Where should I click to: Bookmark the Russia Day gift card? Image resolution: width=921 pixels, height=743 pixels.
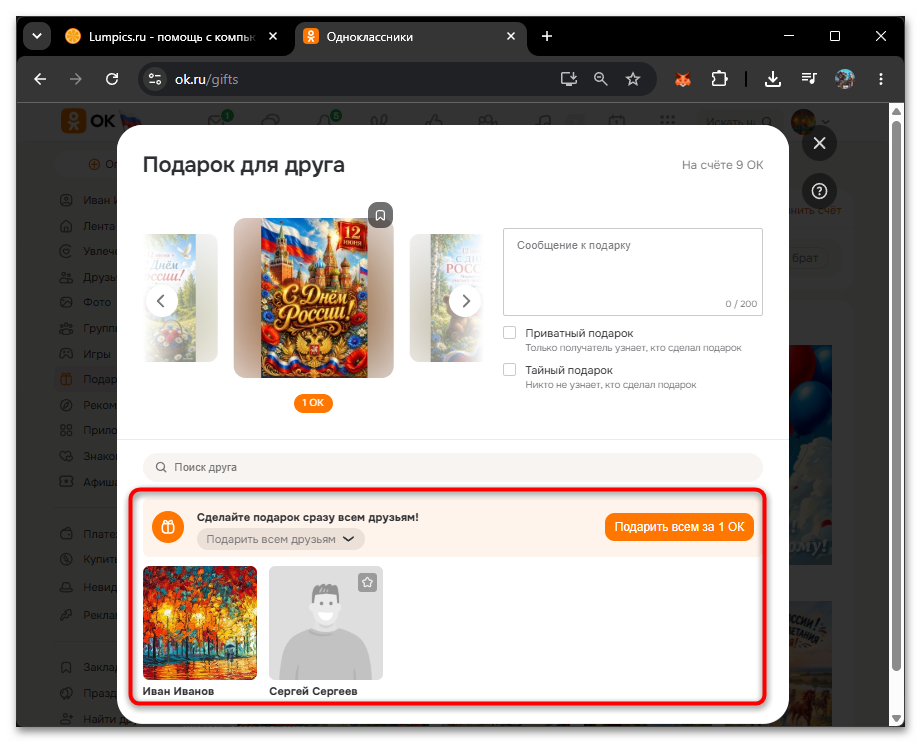[x=381, y=216]
